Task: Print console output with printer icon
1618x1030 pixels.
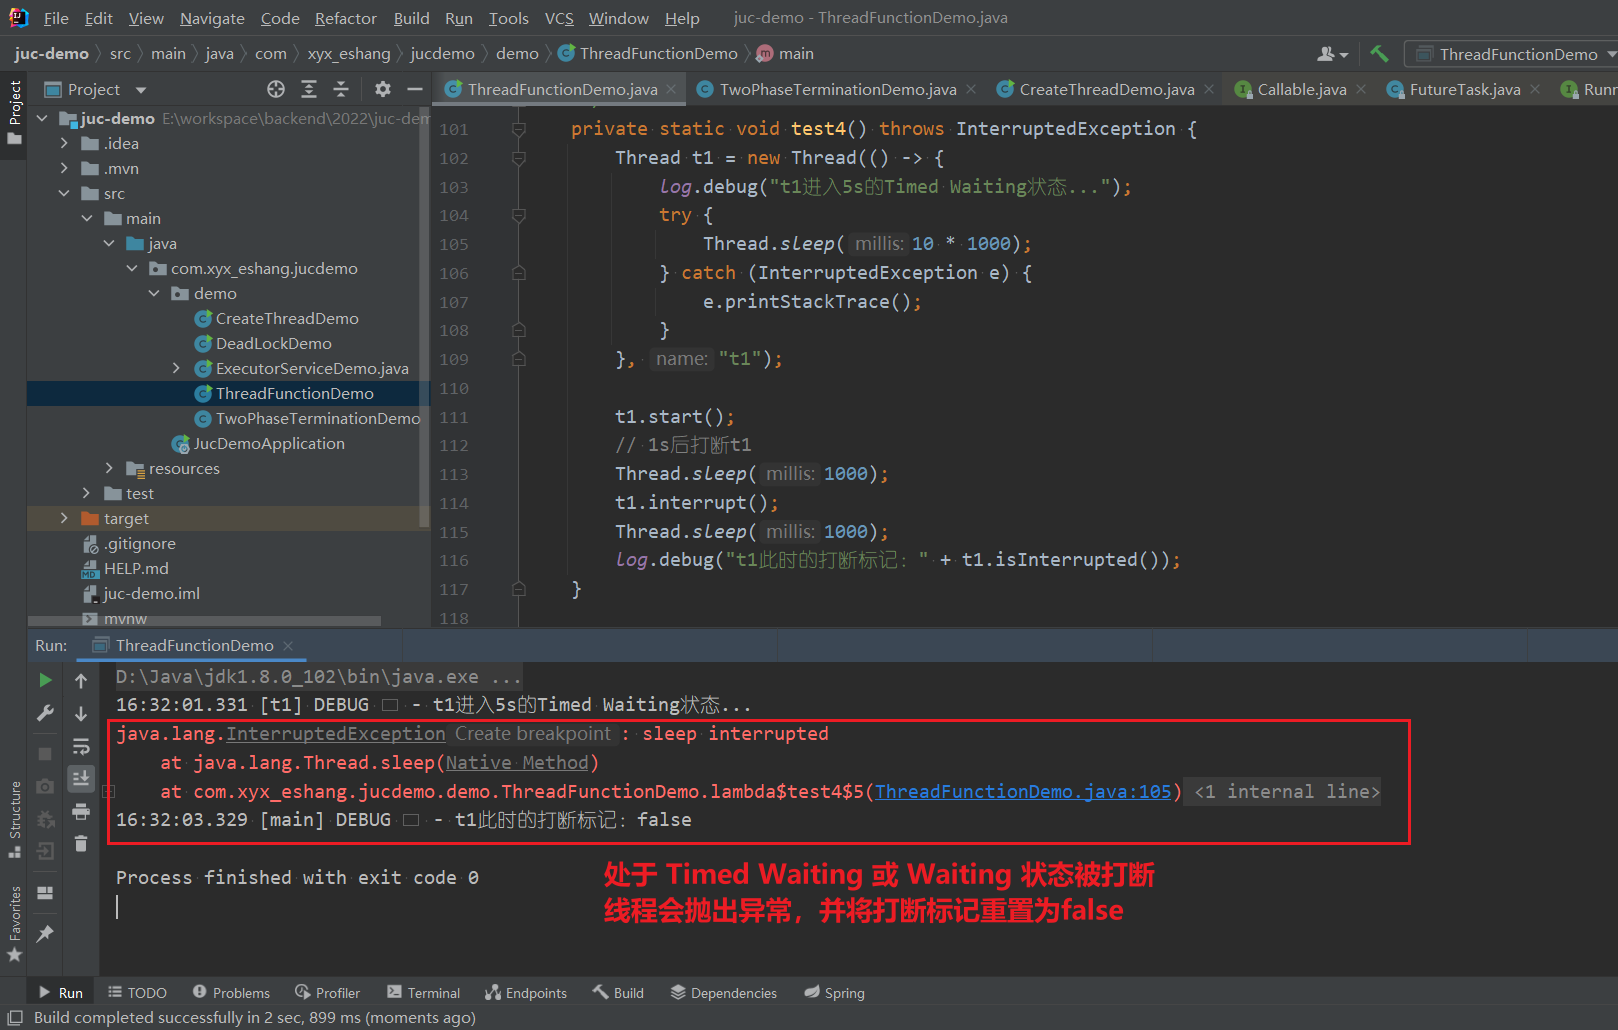Action: pos(81,811)
